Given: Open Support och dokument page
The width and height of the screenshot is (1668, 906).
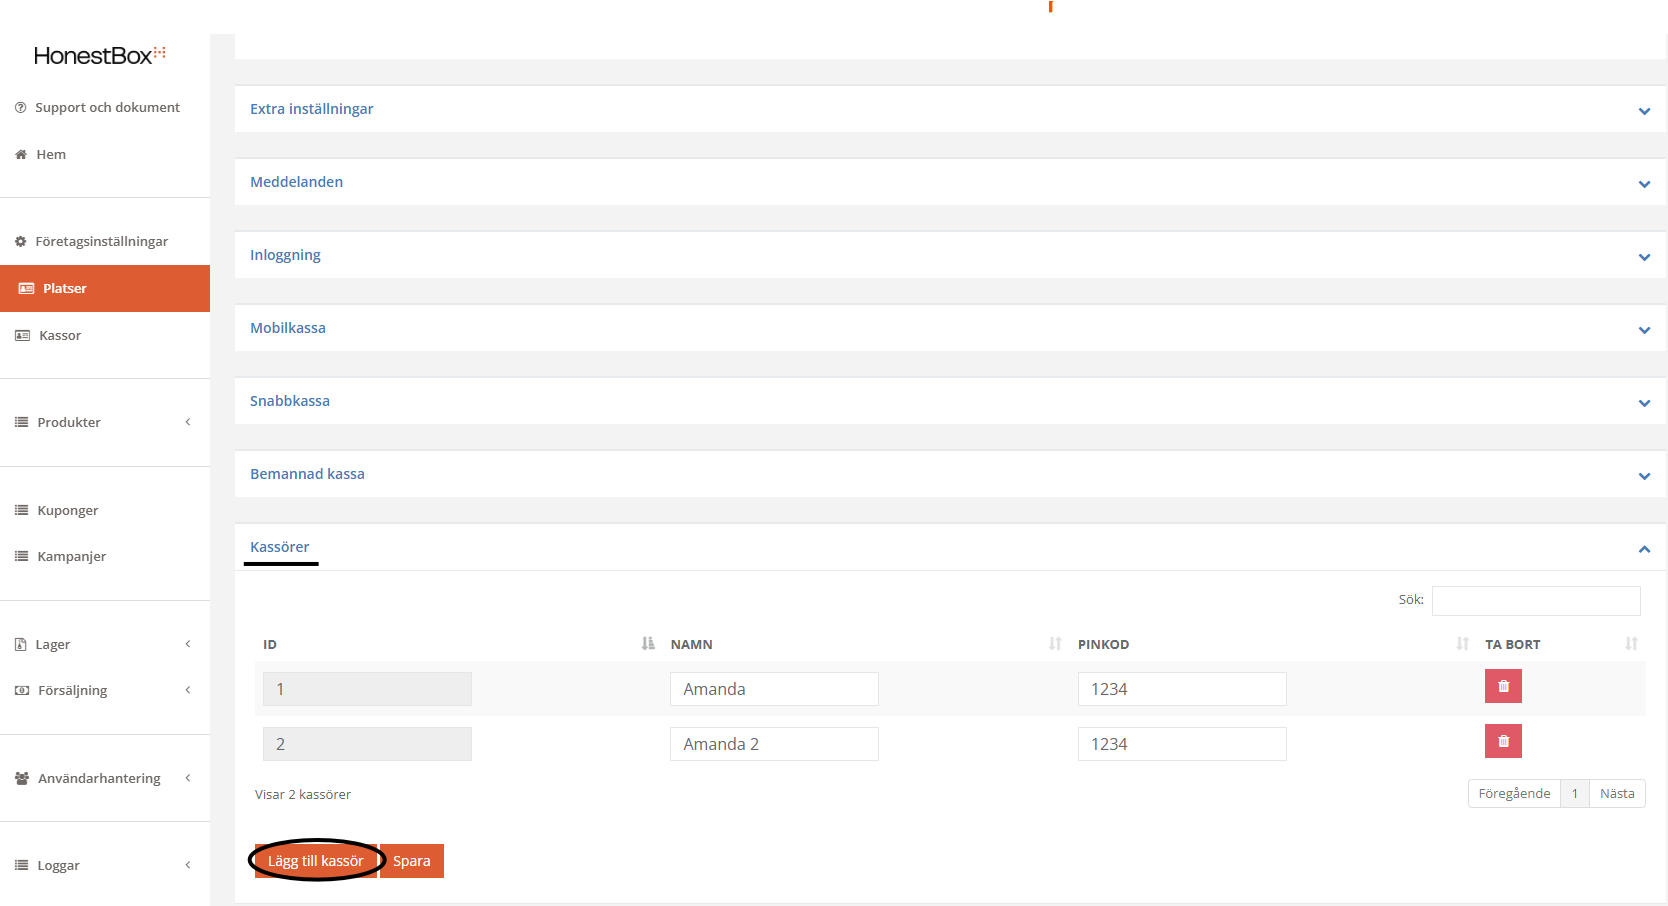Looking at the screenshot, I should (x=107, y=108).
